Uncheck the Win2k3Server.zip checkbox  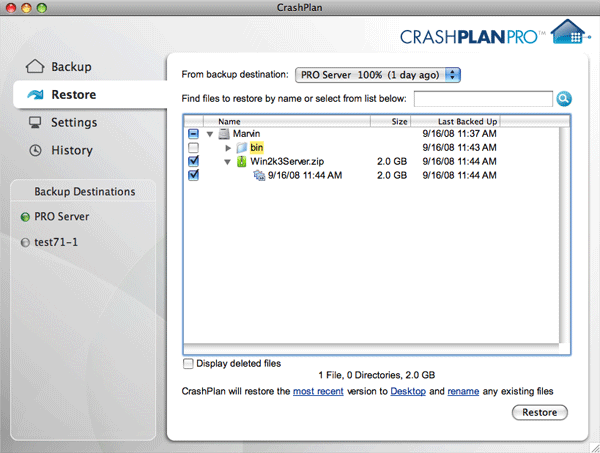193,161
